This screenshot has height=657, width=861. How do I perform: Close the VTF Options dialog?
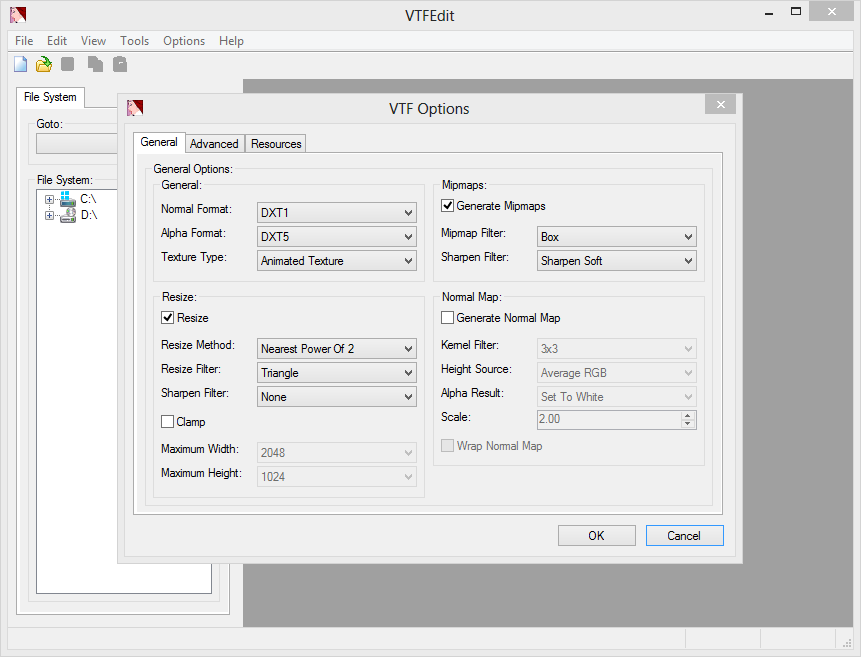point(720,104)
